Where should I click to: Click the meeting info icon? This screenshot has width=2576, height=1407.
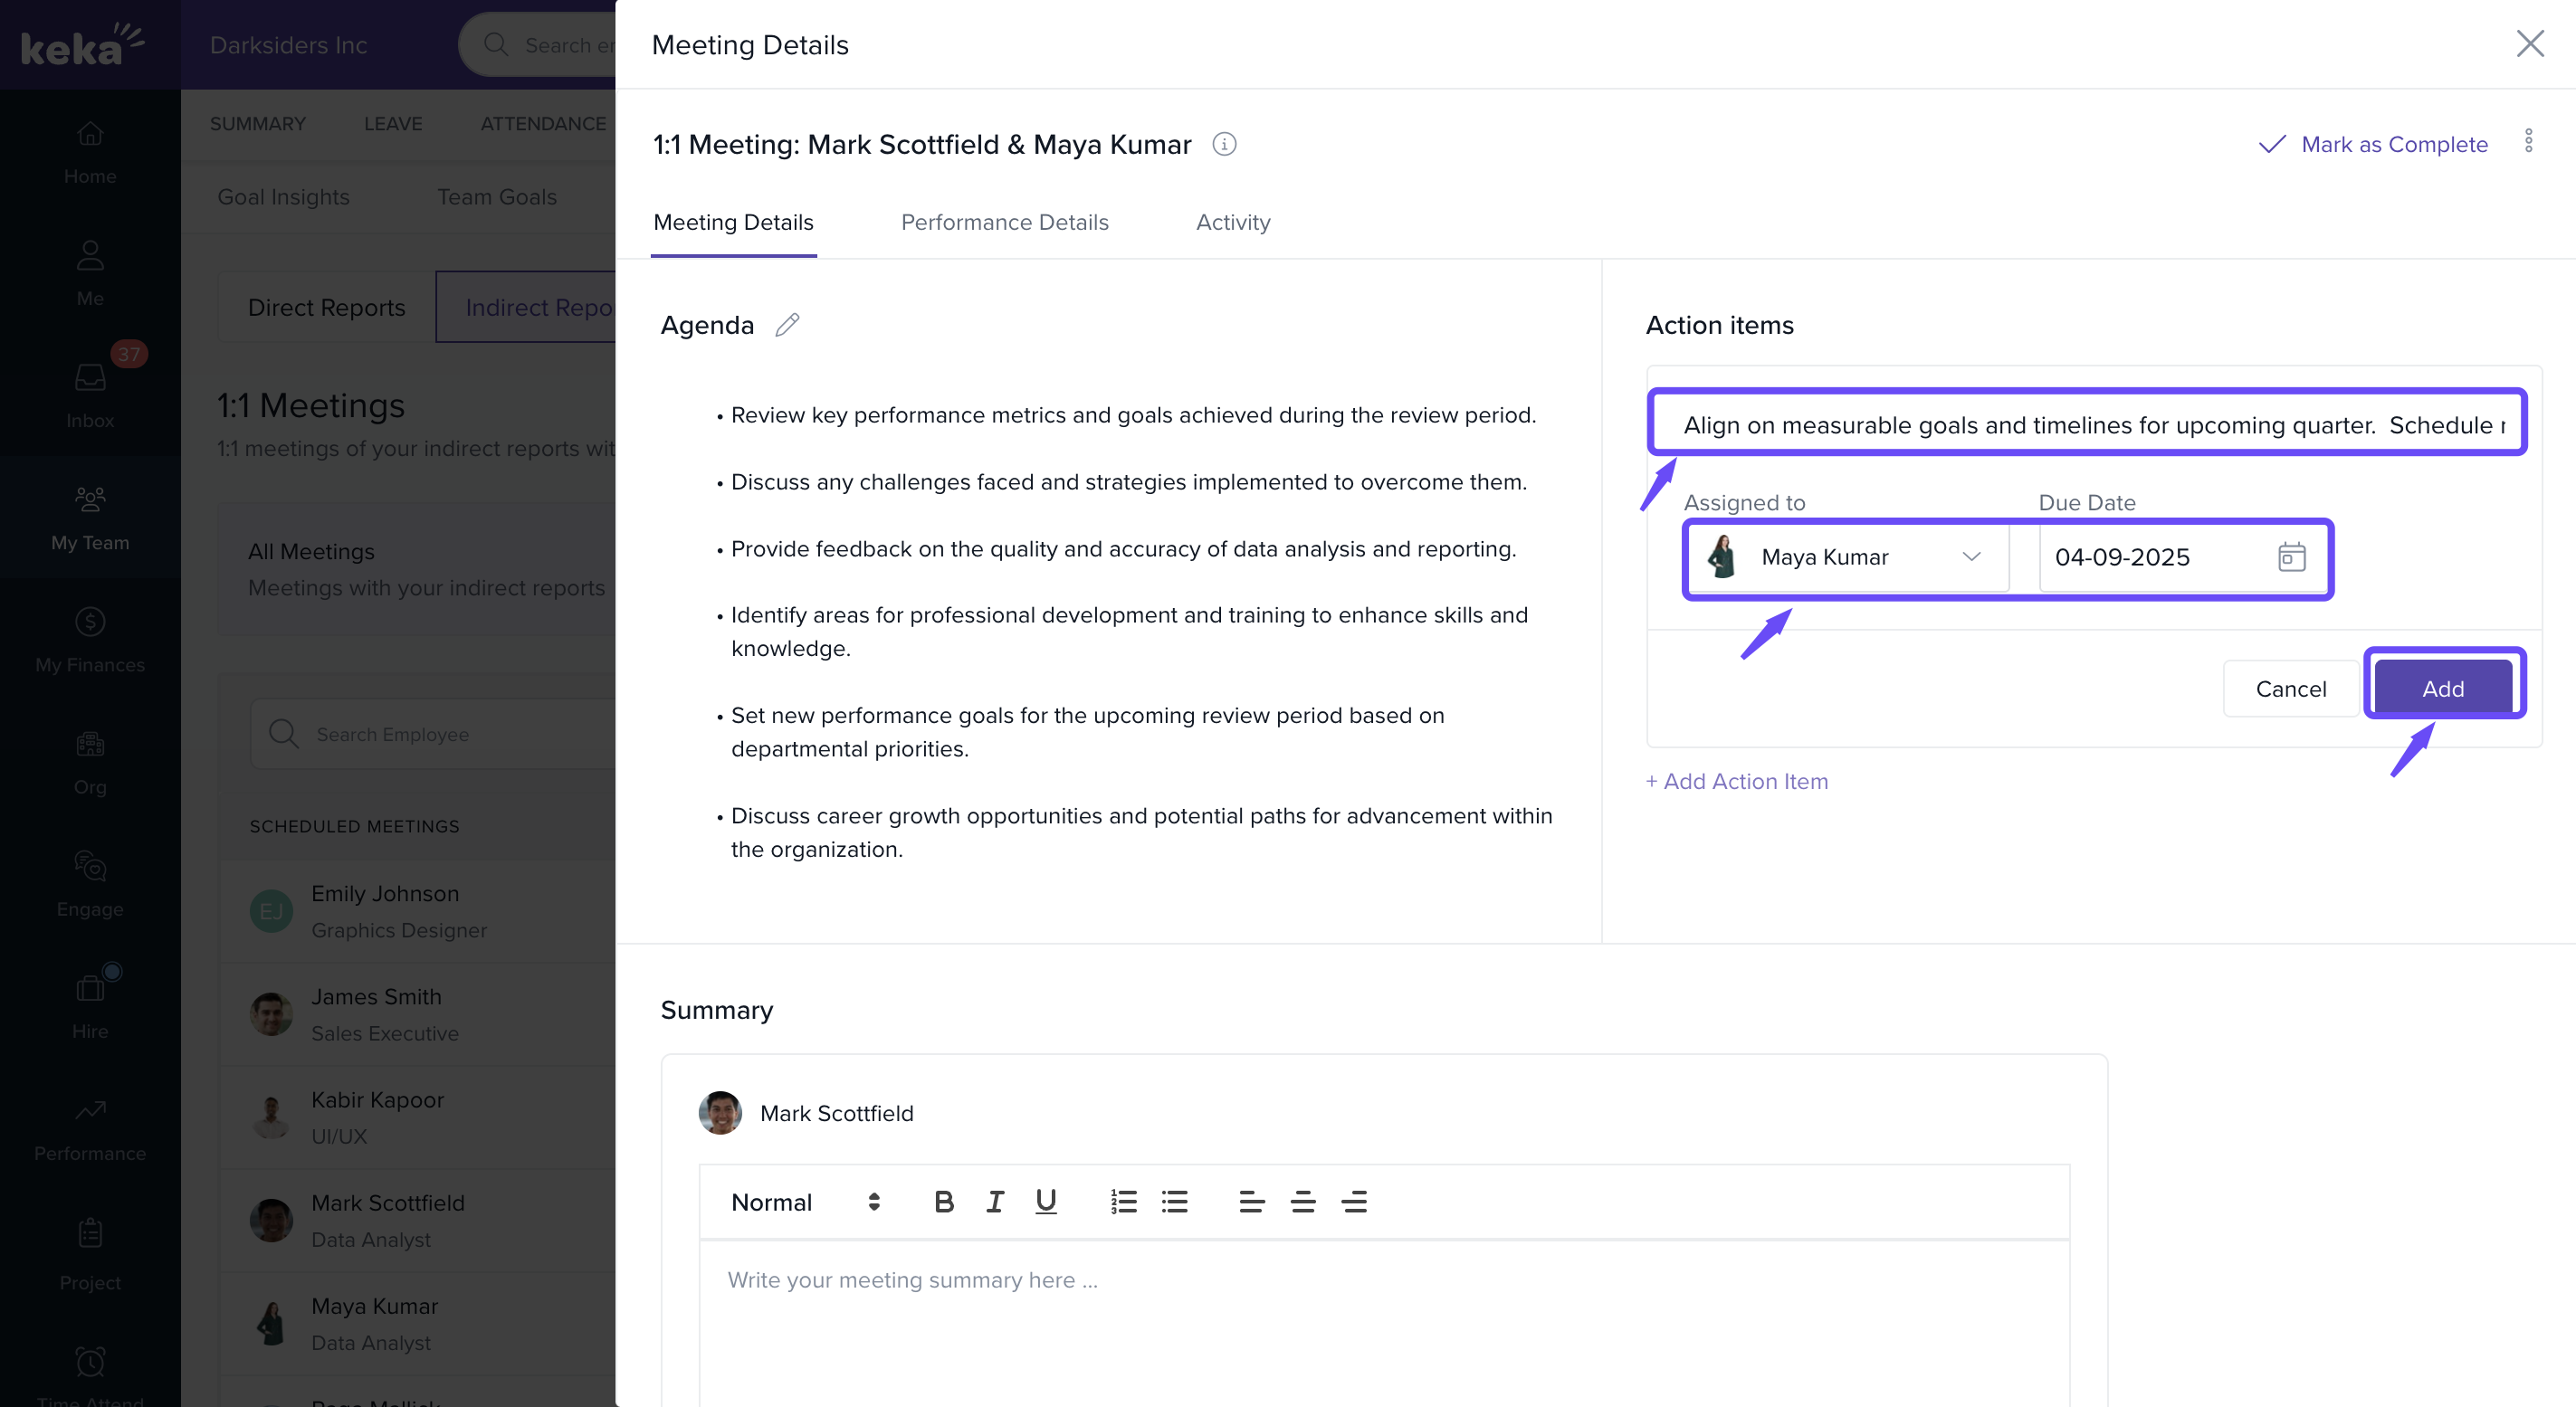[1224, 144]
